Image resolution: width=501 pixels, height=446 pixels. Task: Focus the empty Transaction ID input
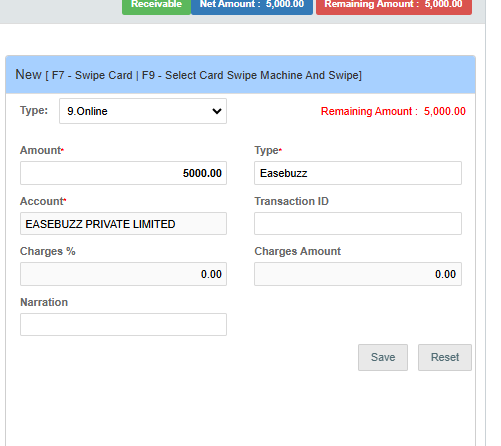358,224
